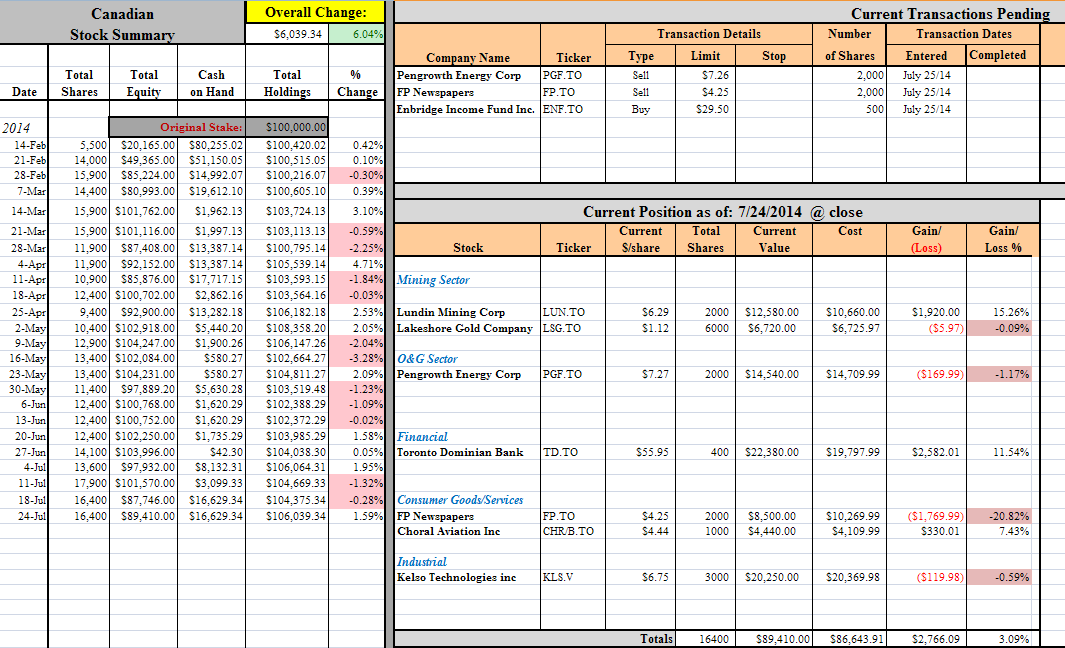This screenshot has height=648, width=1065.
Task: Click the Canadian Stock Summary title
Action: (122, 24)
